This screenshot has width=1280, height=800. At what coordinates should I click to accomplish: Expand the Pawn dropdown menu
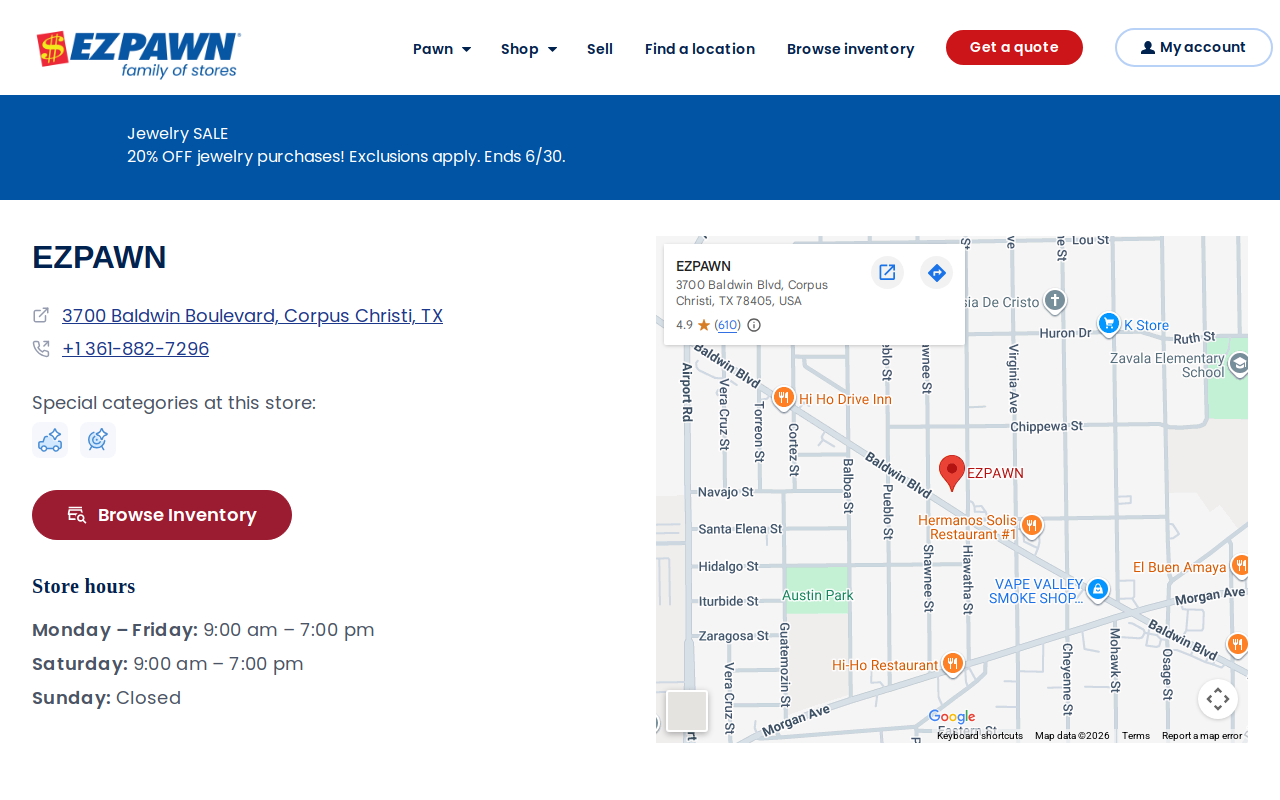click(442, 49)
